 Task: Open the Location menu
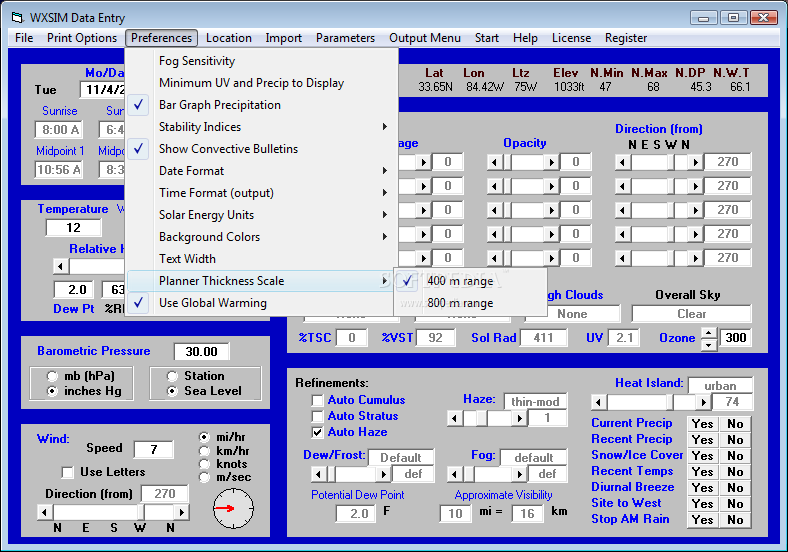click(x=229, y=38)
